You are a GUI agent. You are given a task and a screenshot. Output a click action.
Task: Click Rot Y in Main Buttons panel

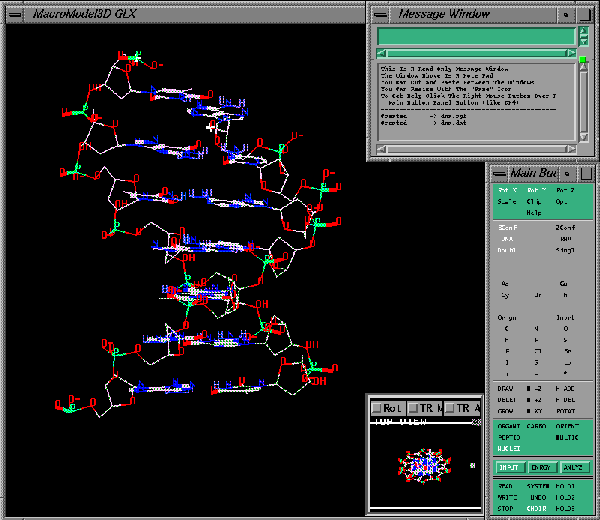tap(536, 190)
